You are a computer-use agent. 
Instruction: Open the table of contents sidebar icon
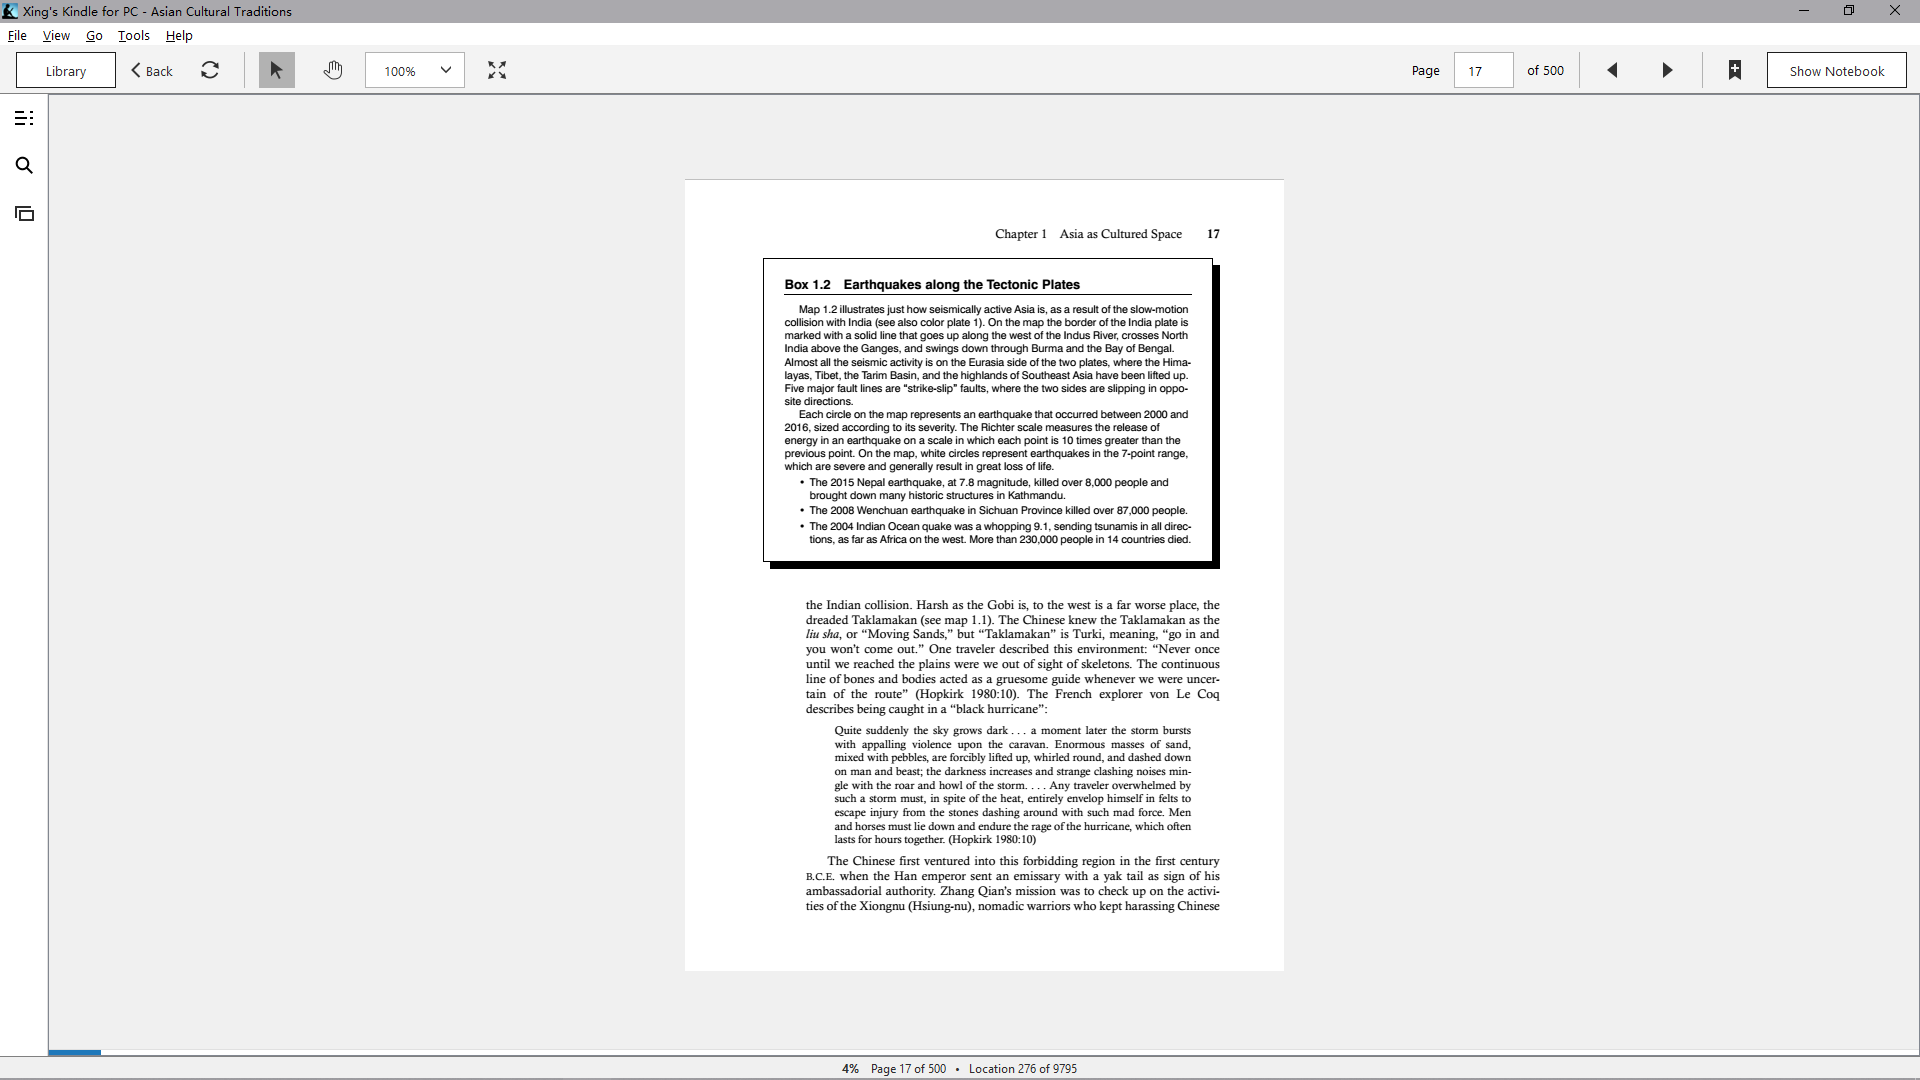click(x=24, y=118)
